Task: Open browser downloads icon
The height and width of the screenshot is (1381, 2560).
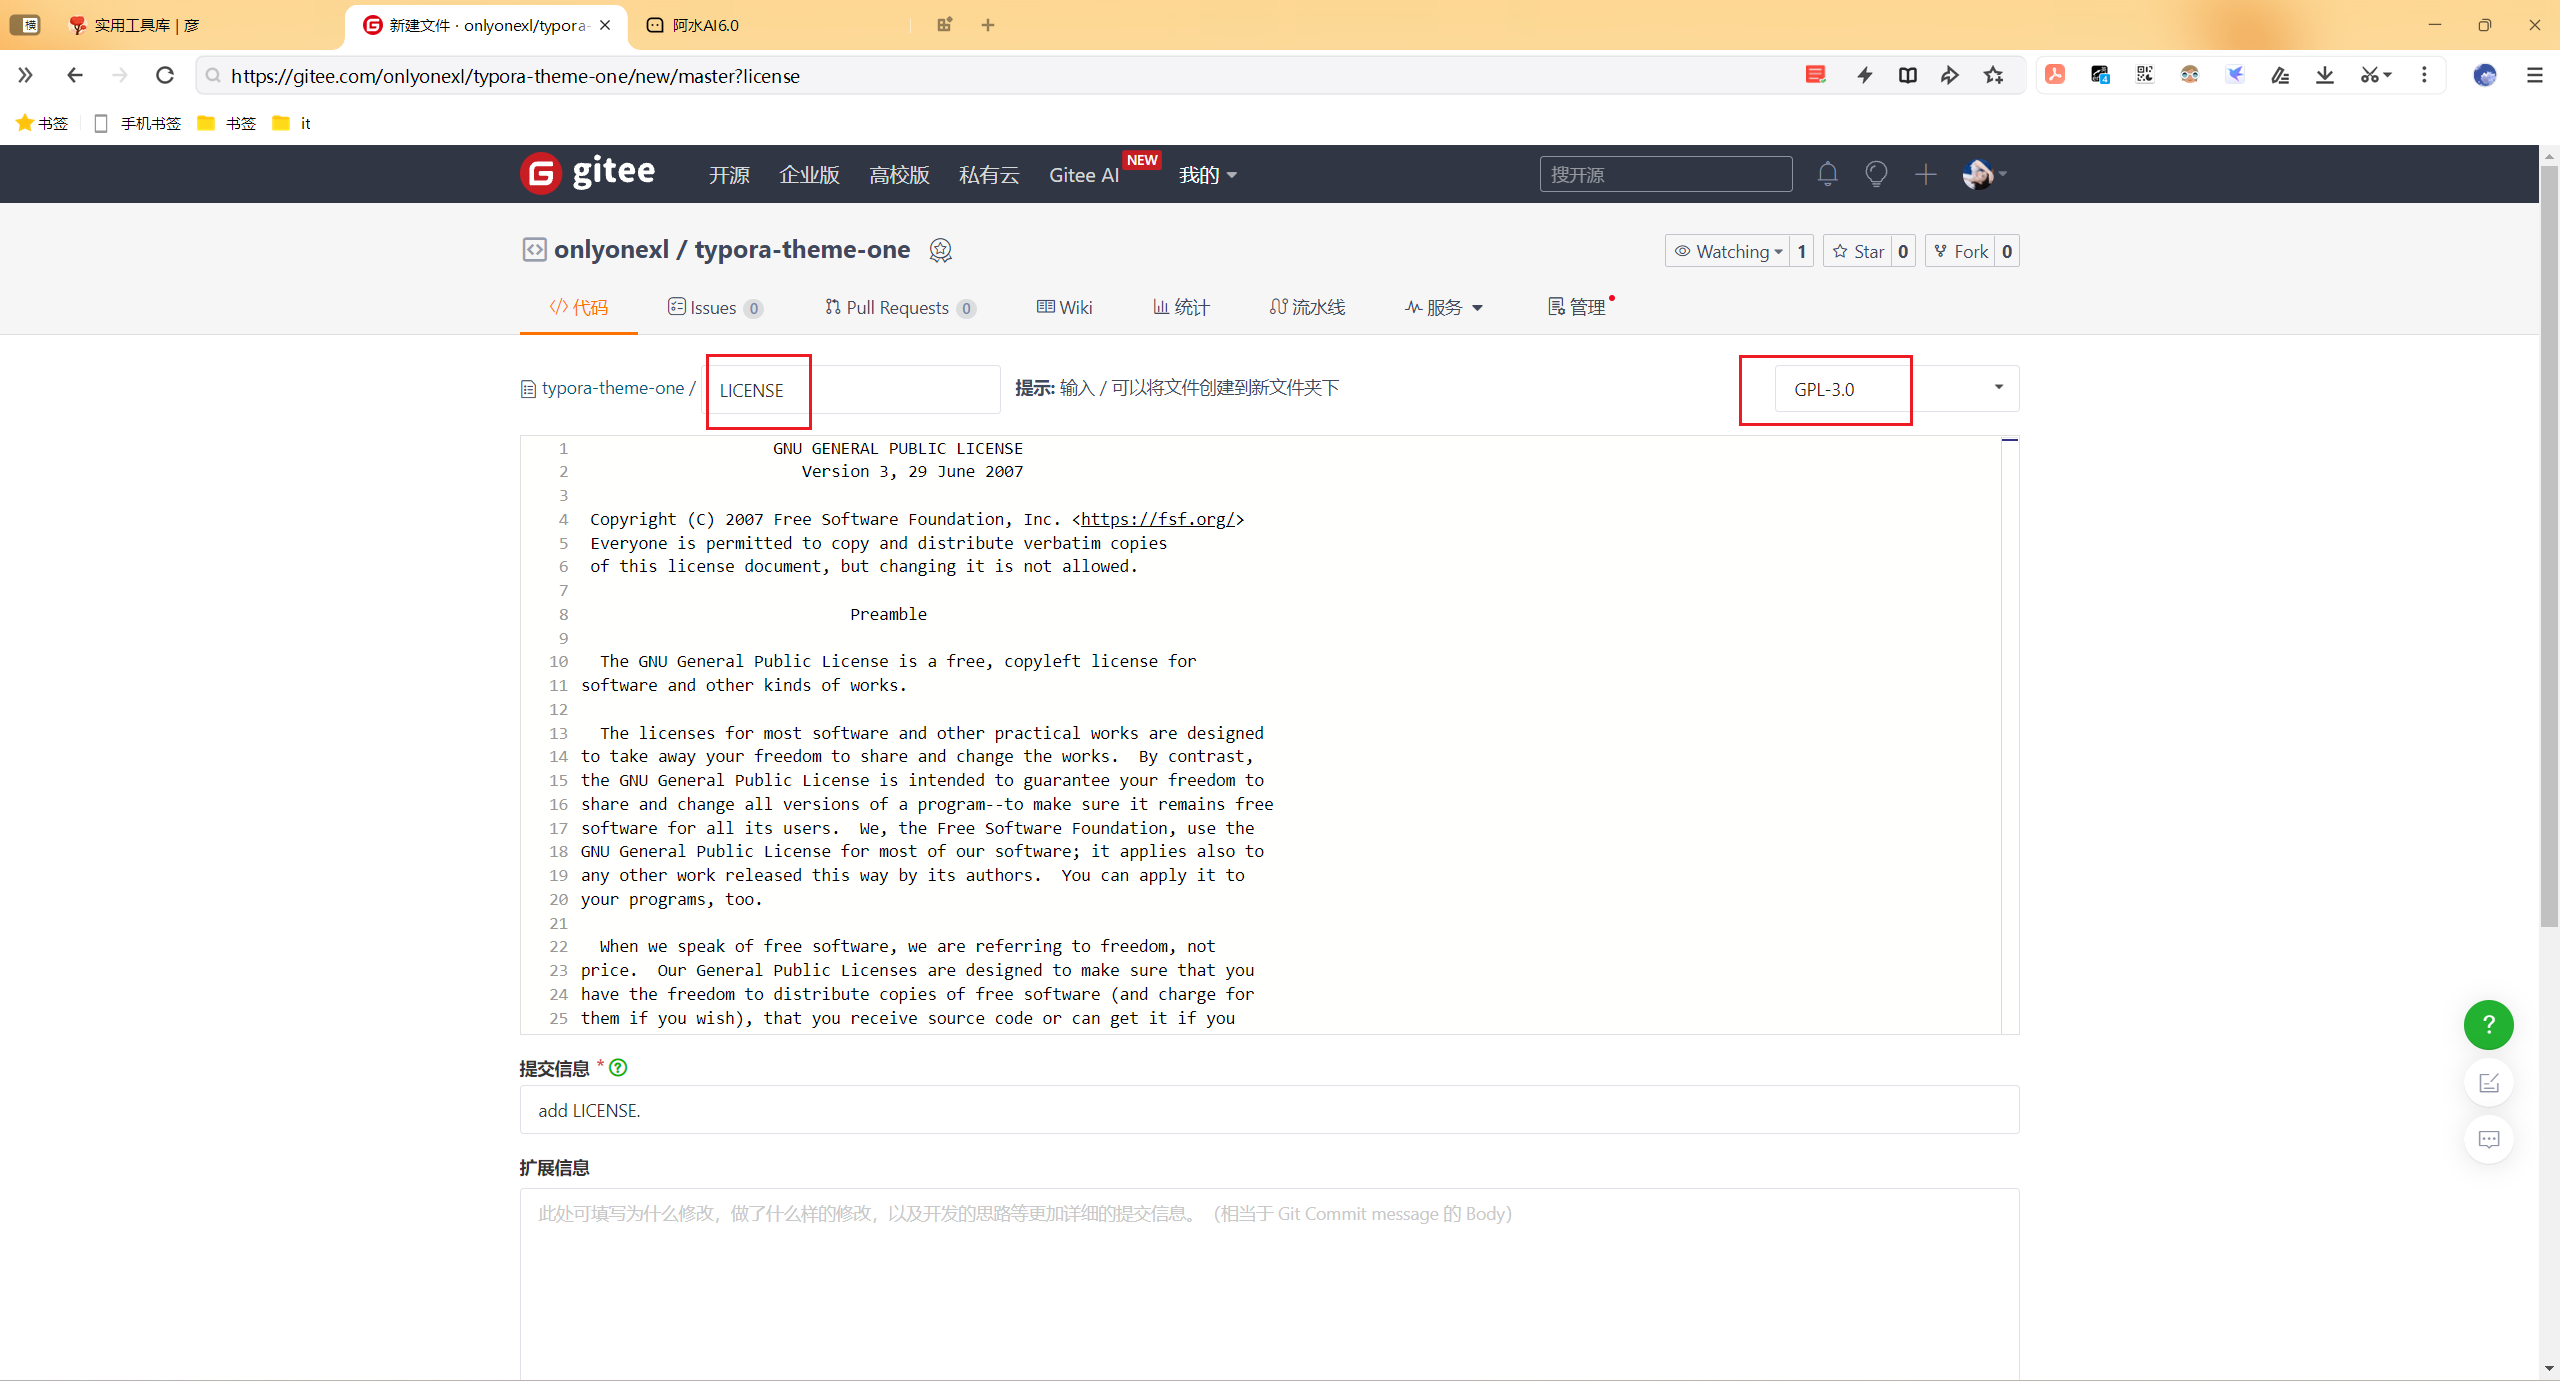Action: [x=2325, y=75]
